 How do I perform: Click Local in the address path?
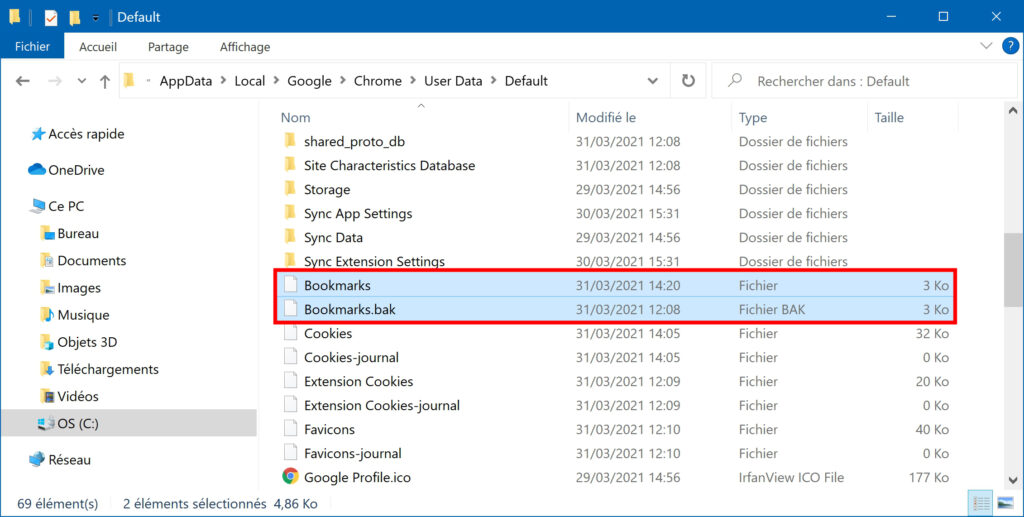tap(249, 81)
